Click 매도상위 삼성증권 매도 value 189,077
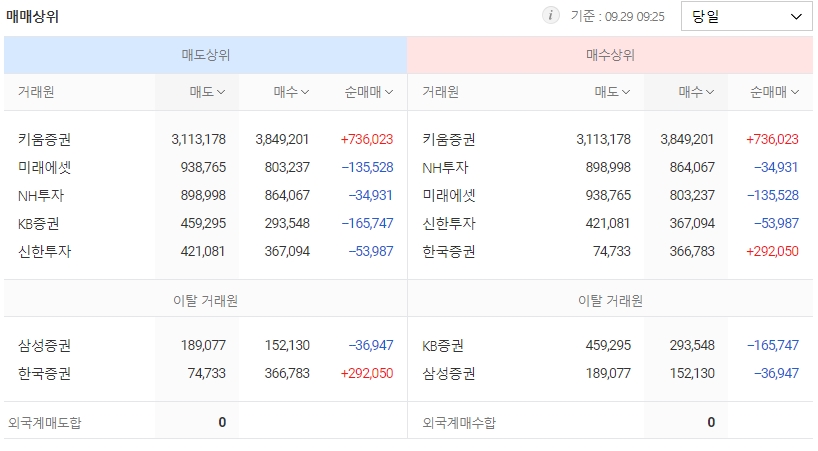Image resolution: width=818 pixels, height=451 pixels. [203, 345]
